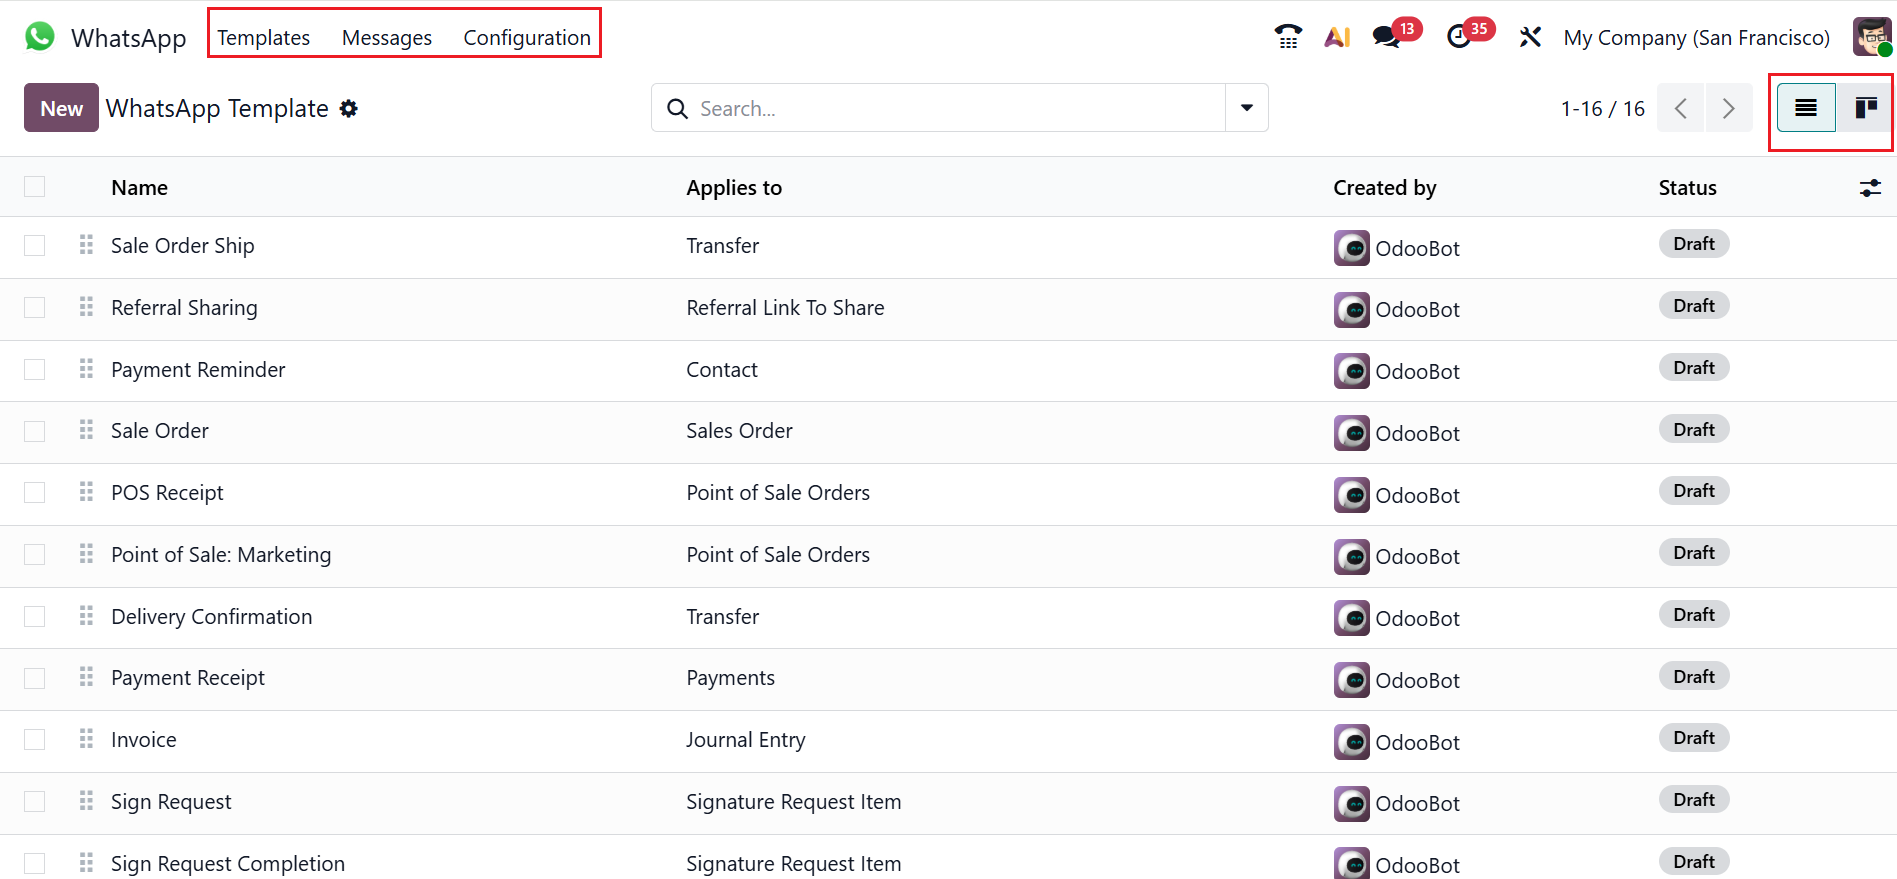Open the conversations chat icon
This screenshot has width=1897, height=879.
click(x=1386, y=37)
